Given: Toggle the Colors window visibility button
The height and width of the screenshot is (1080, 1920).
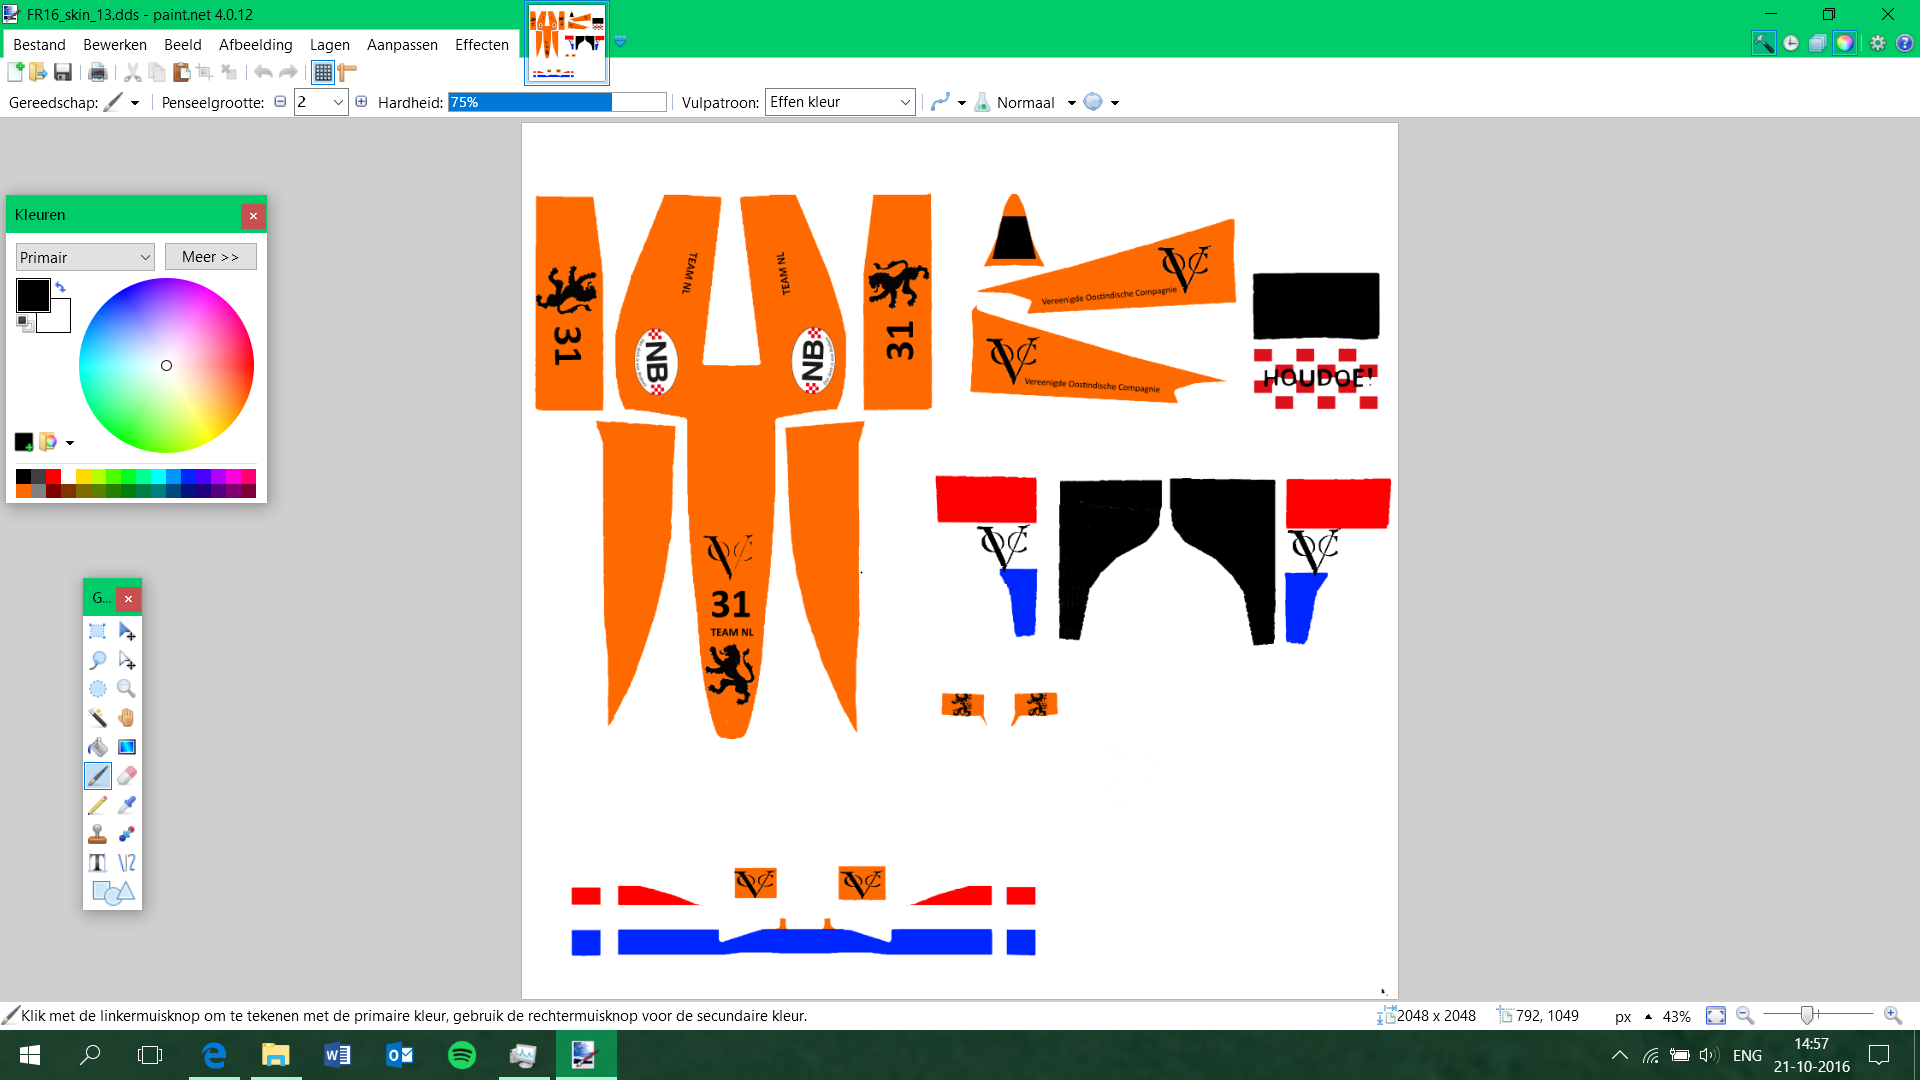Looking at the screenshot, I should [1844, 43].
